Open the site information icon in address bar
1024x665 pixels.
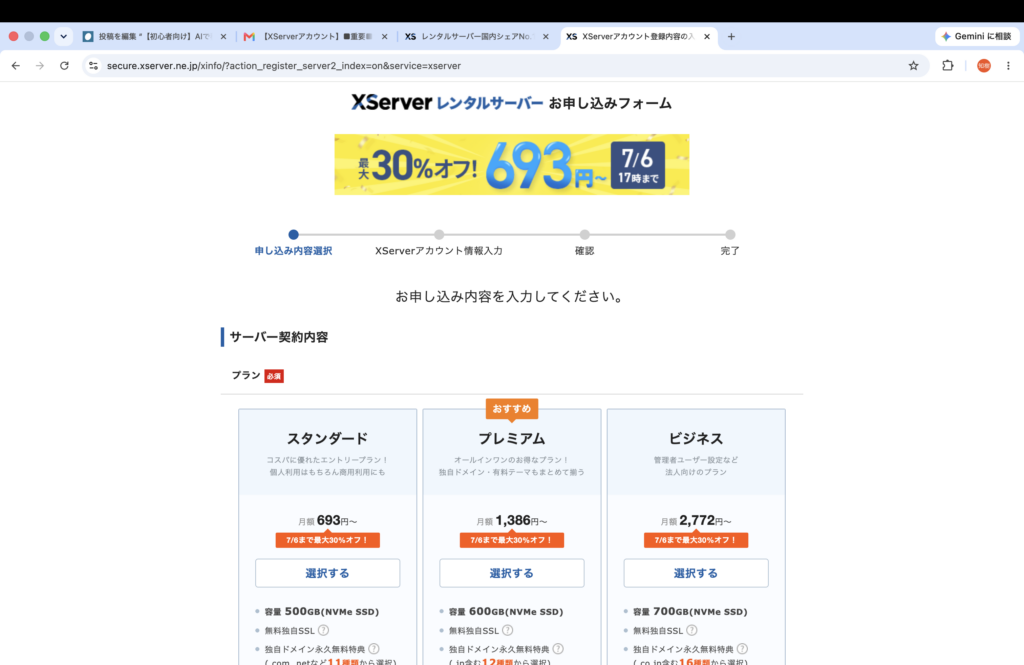(x=93, y=66)
